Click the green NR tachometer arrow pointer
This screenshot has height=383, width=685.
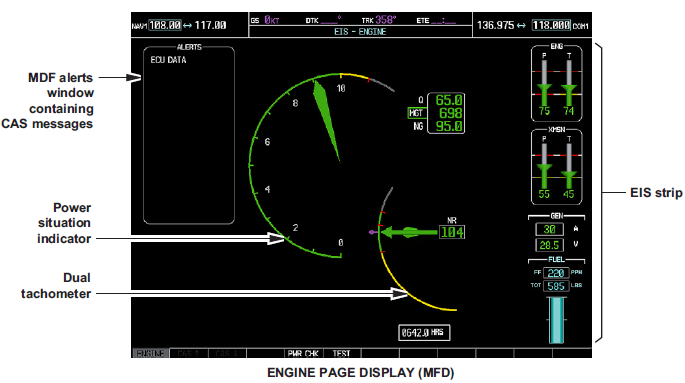coord(408,232)
